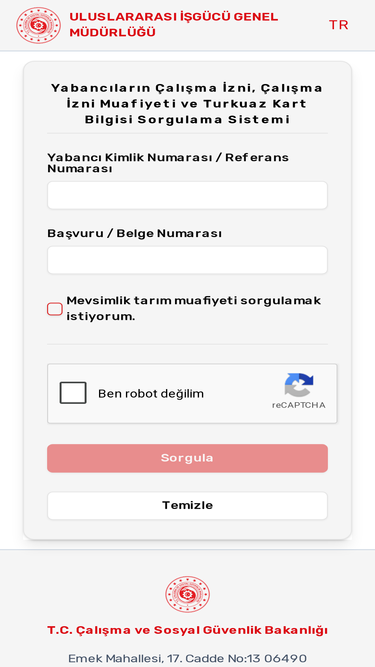Screen dimensions: 375x667
Task: Click the Mevsimlik tarım muafiyeti sorgulamak label text
Action: click(x=193, y=309)
